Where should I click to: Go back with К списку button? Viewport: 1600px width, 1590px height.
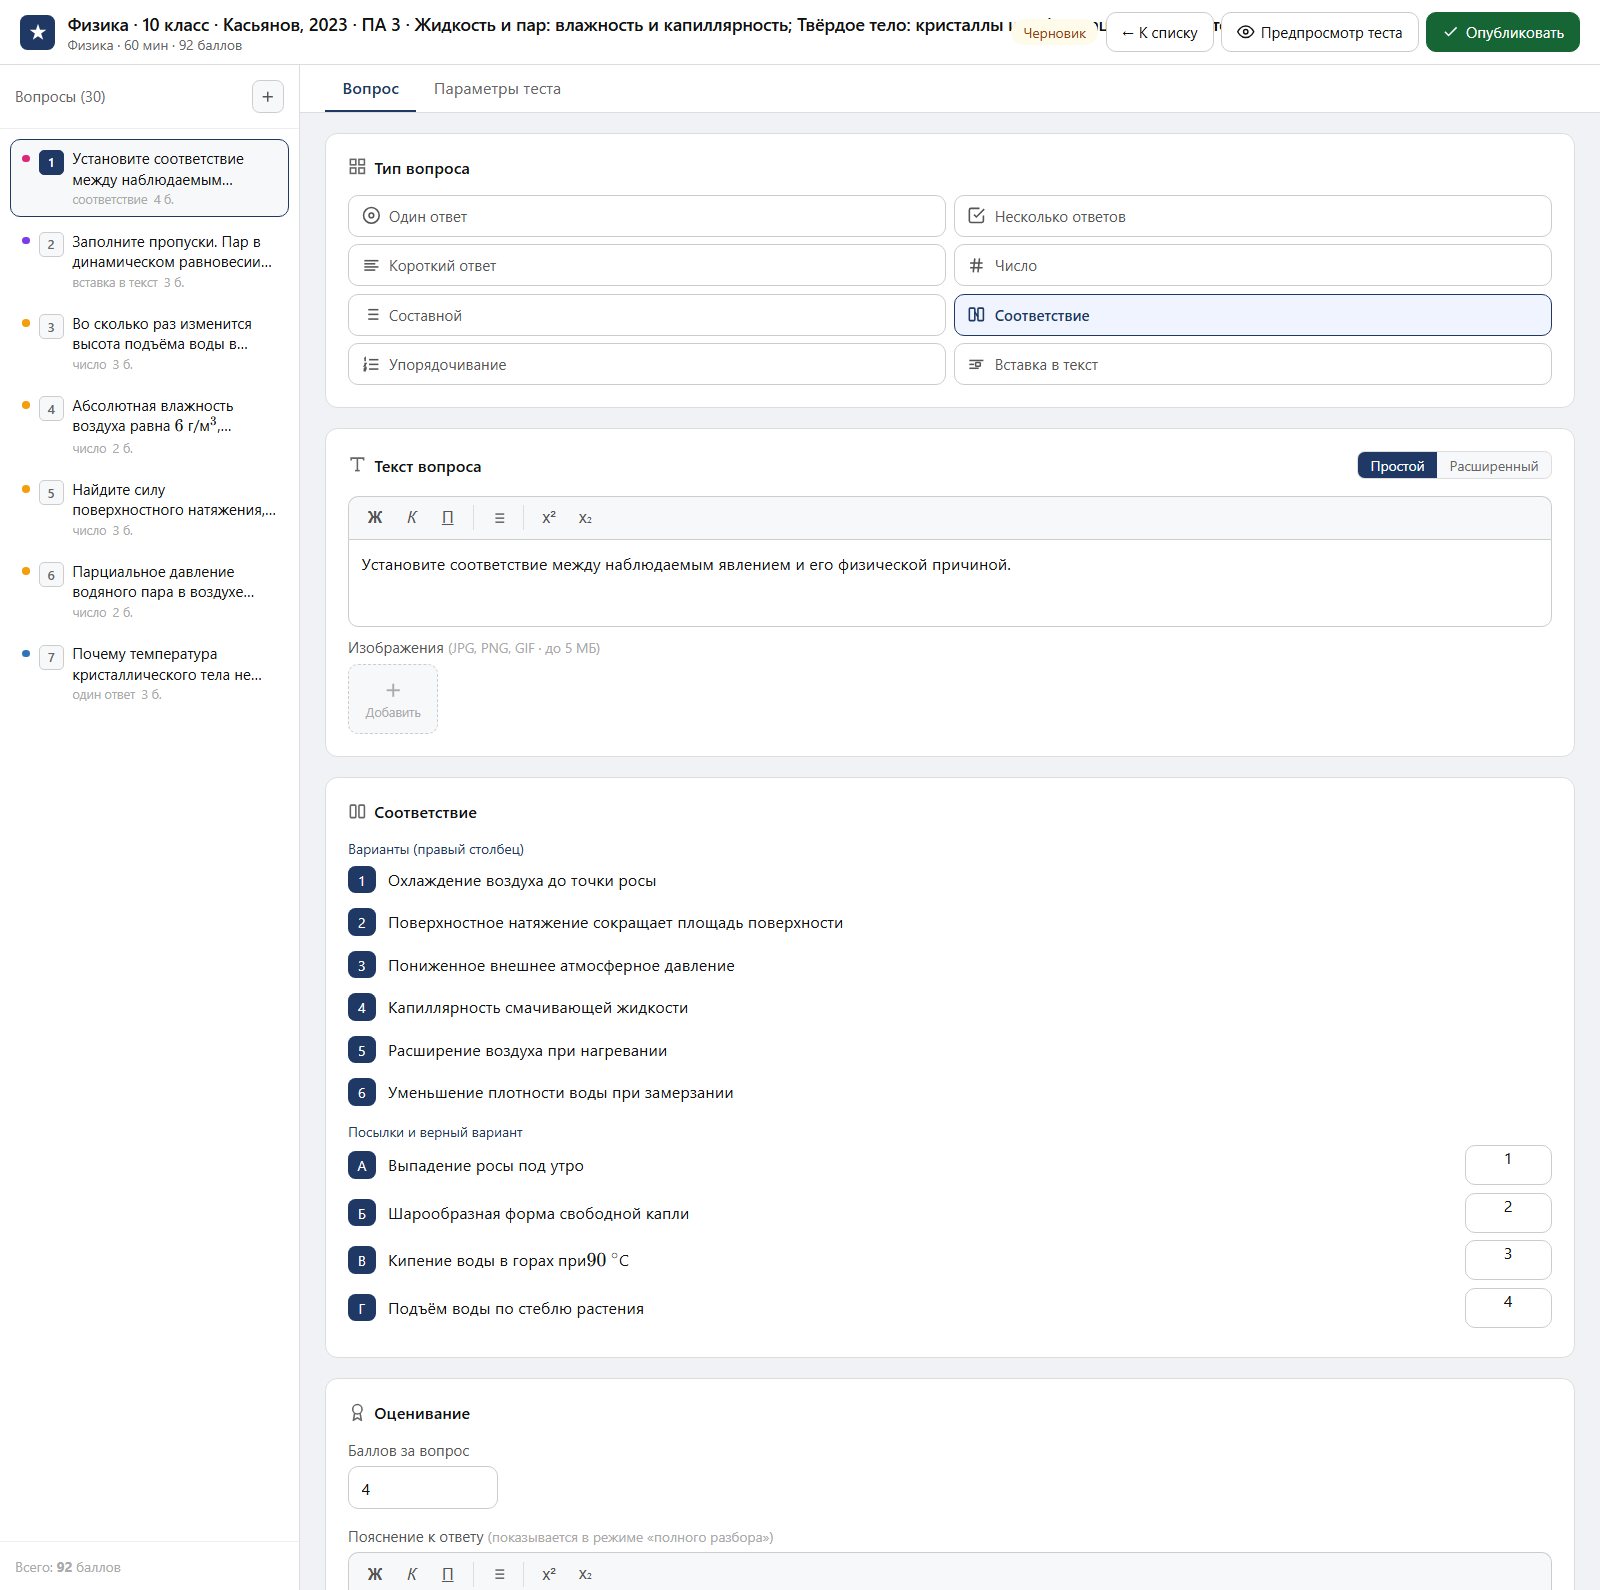tap(1159, 32)
